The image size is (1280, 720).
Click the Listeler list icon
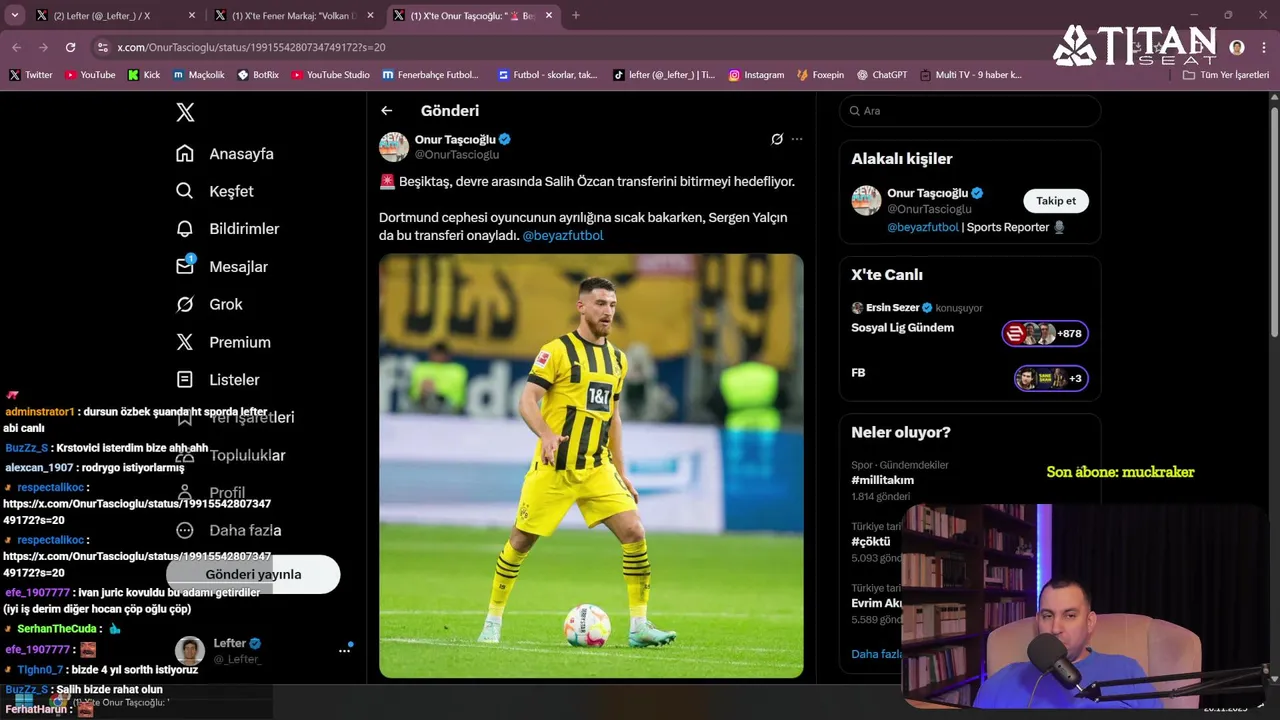[x=185, y=380]
